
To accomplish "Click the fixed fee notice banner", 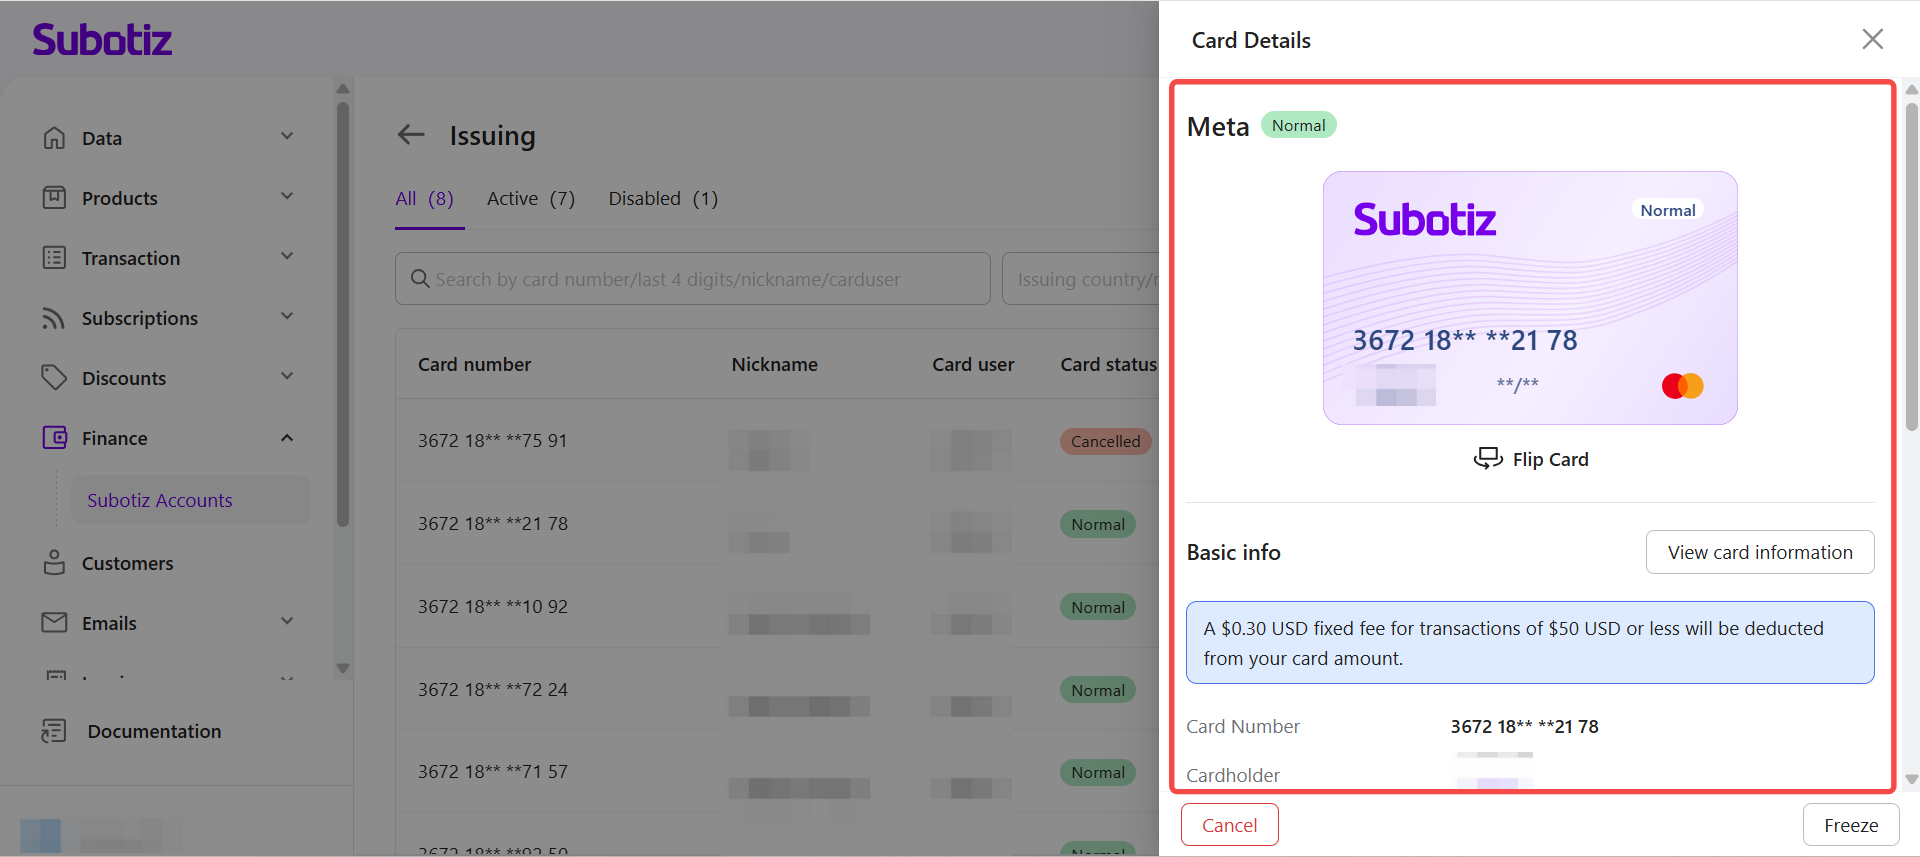I will pyautogui.click(x=1530, y=643).
